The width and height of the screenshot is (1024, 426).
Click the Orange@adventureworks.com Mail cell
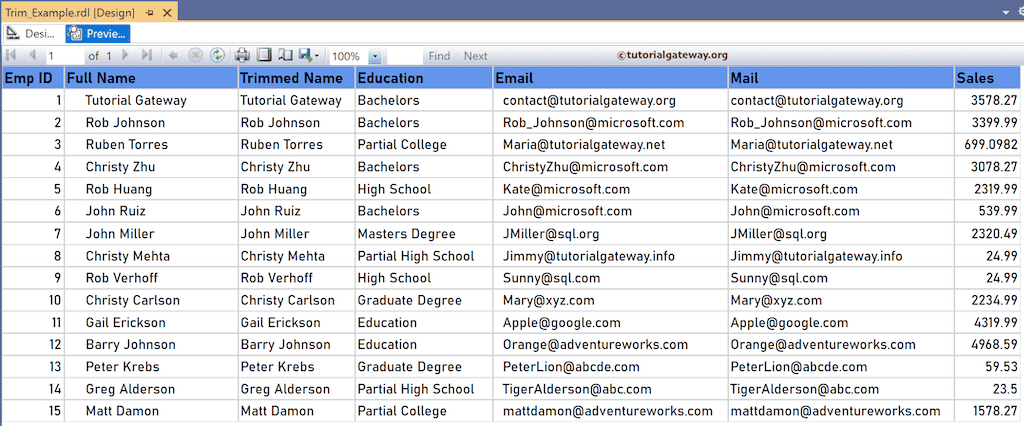point(841,345)
